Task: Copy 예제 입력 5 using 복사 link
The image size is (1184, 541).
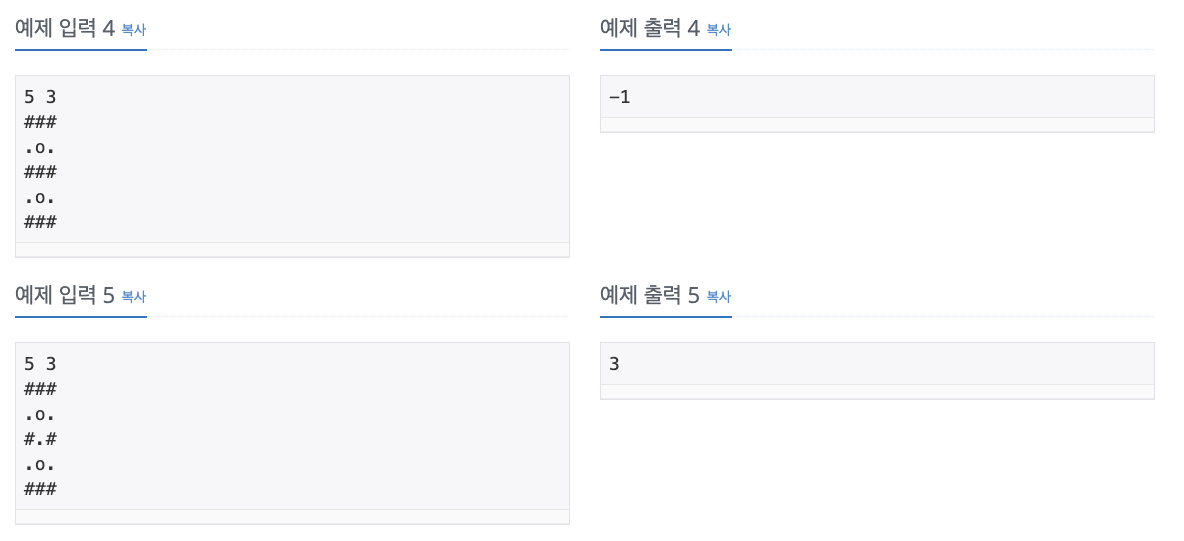Action: coord(134,297)
